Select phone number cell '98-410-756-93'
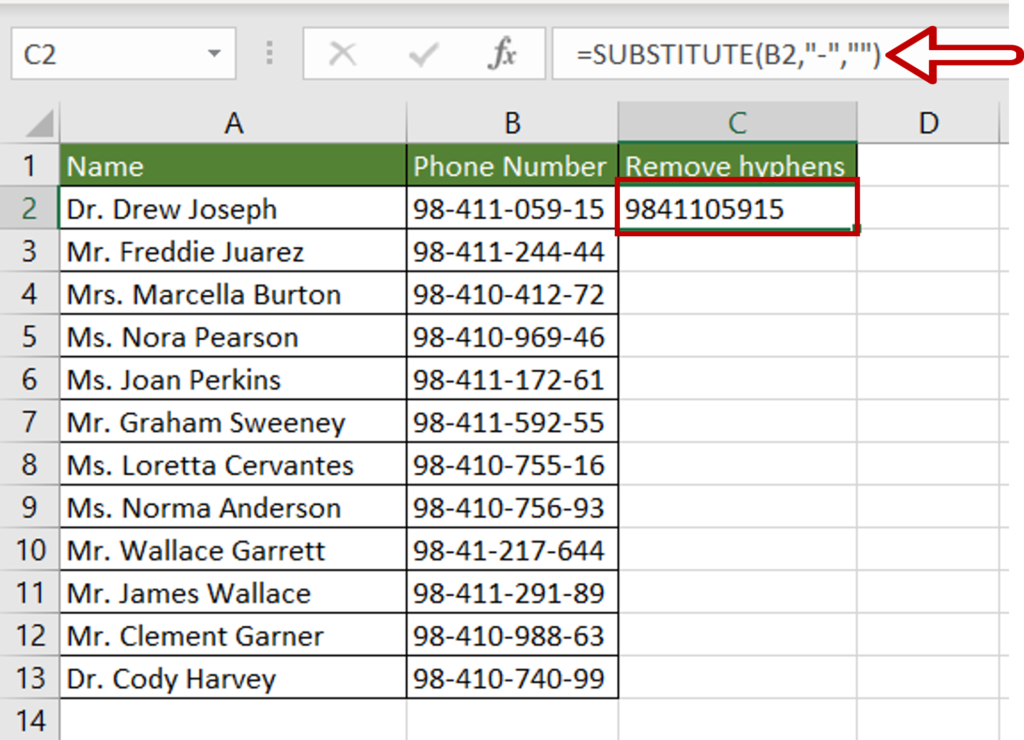This screenshot has height=740, width=1024. point(512,507)
